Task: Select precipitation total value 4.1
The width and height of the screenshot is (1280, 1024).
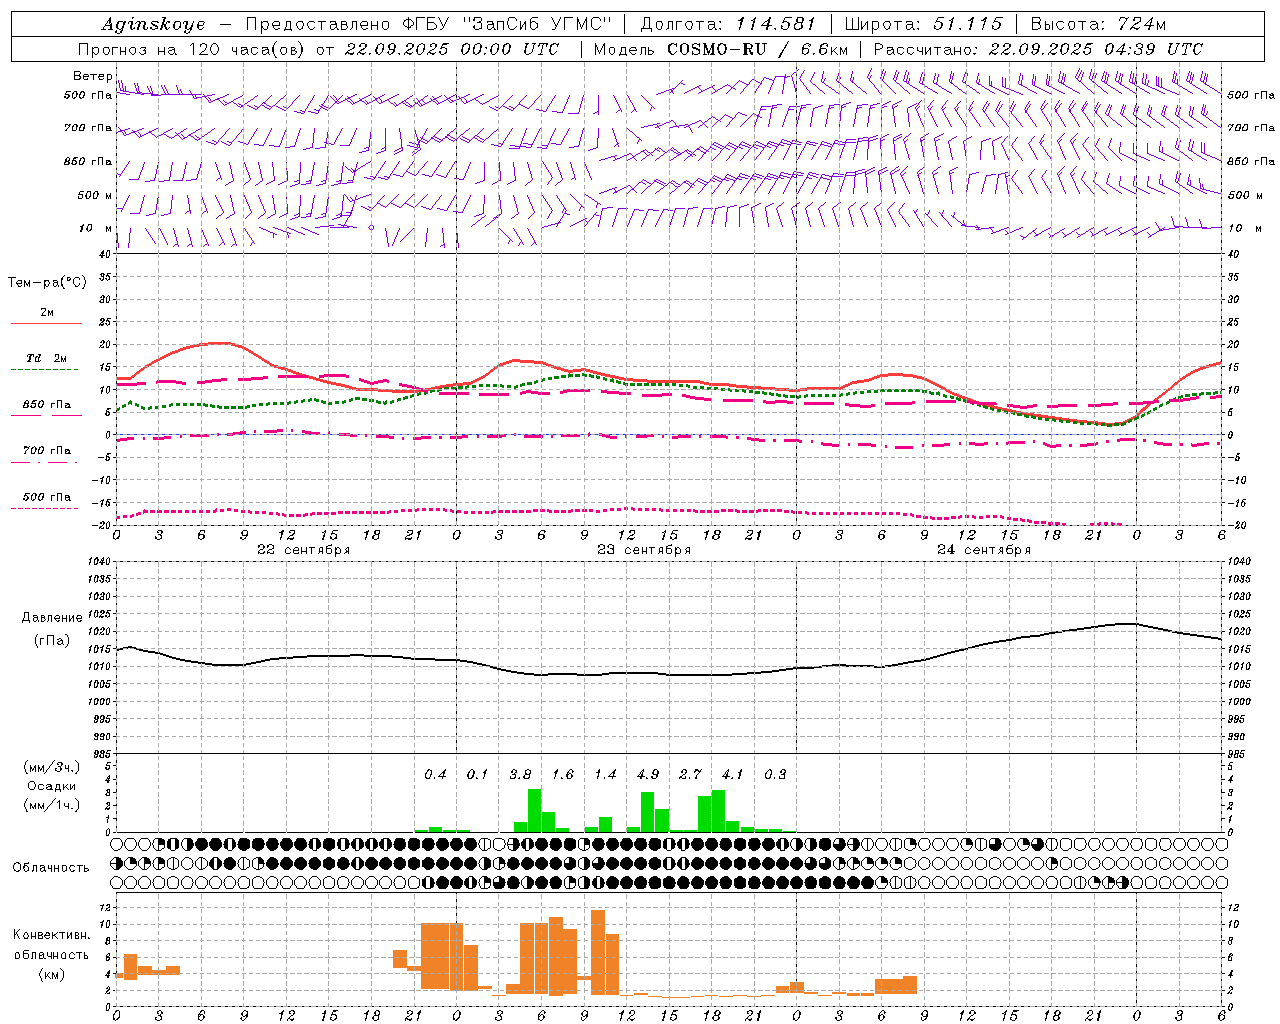Action: click(733, 775)
